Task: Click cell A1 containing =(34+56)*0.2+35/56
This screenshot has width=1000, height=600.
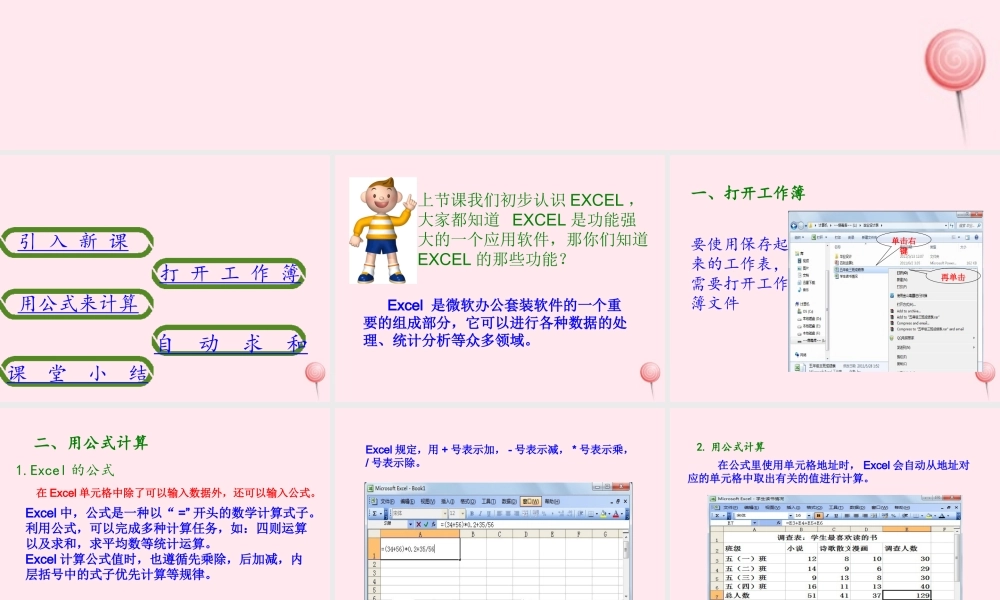Action: click(x=420, y=549)
